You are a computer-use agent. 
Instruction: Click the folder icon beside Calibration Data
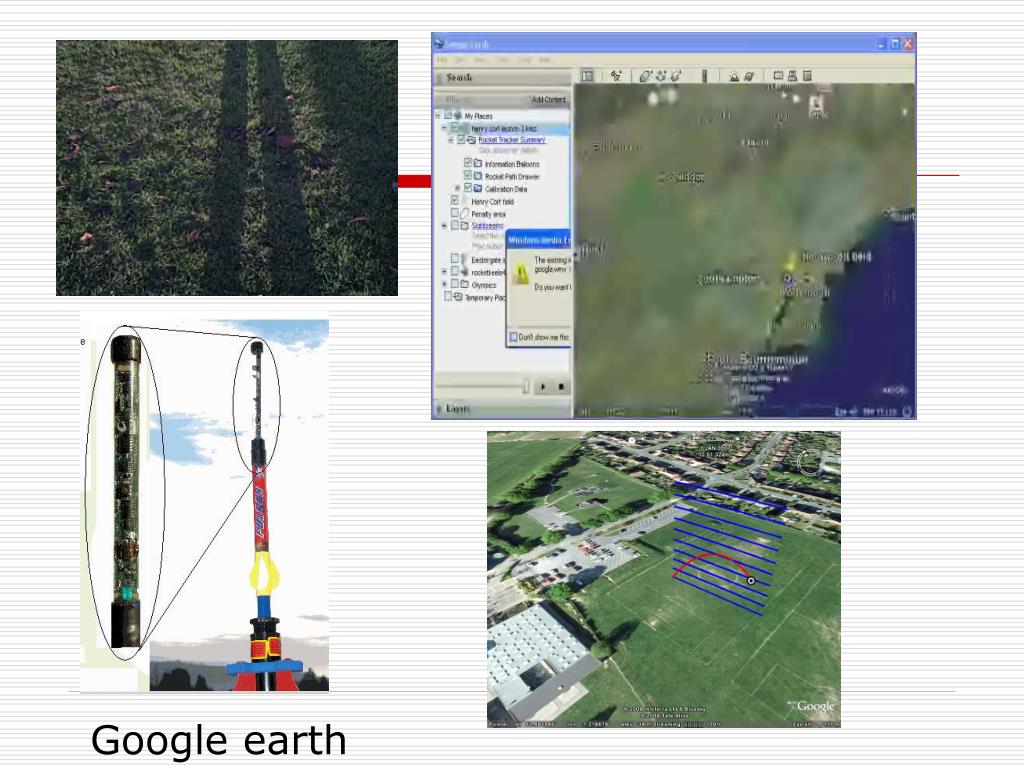point(477,188)
